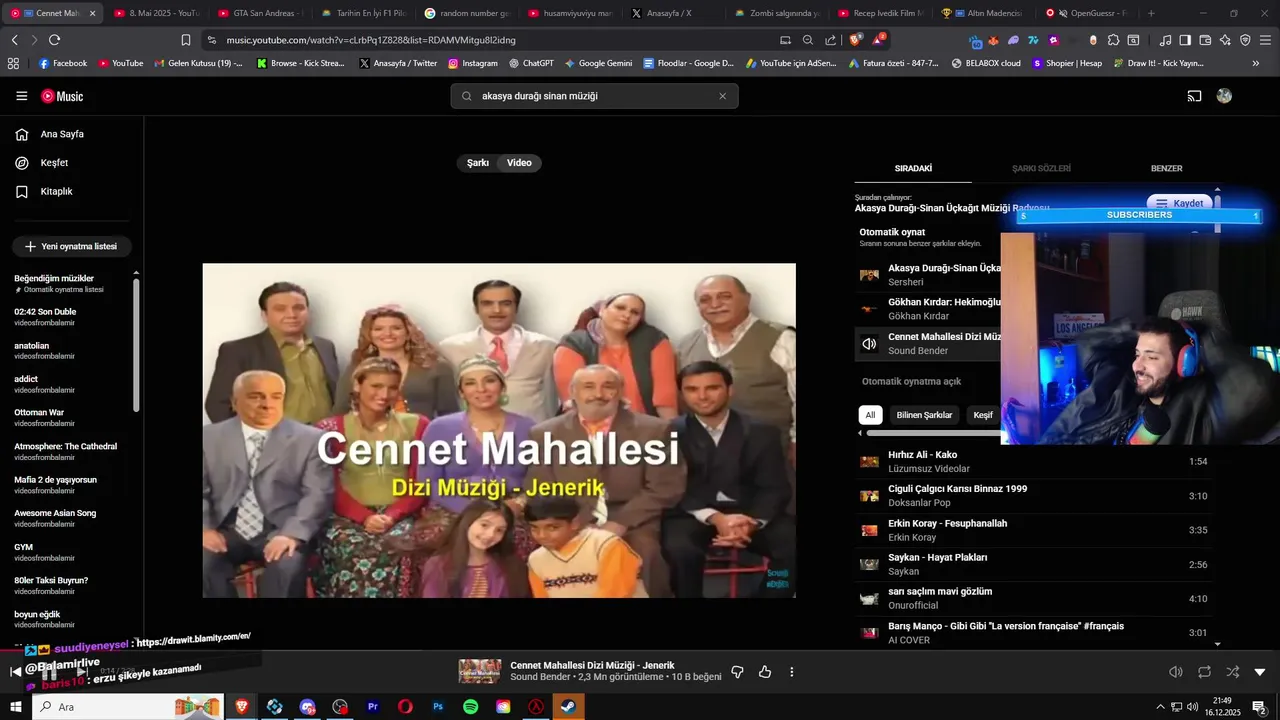Like the song with thumbs-up icon
Screen dimensions: 1280x720
pyautogui.click(x=765, y=672)
